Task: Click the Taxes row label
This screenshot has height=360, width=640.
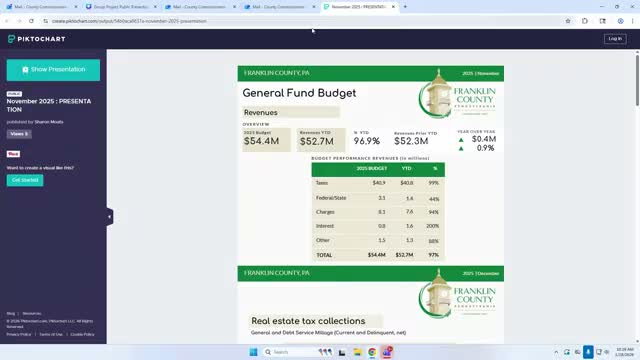Action: click(322, 183)
